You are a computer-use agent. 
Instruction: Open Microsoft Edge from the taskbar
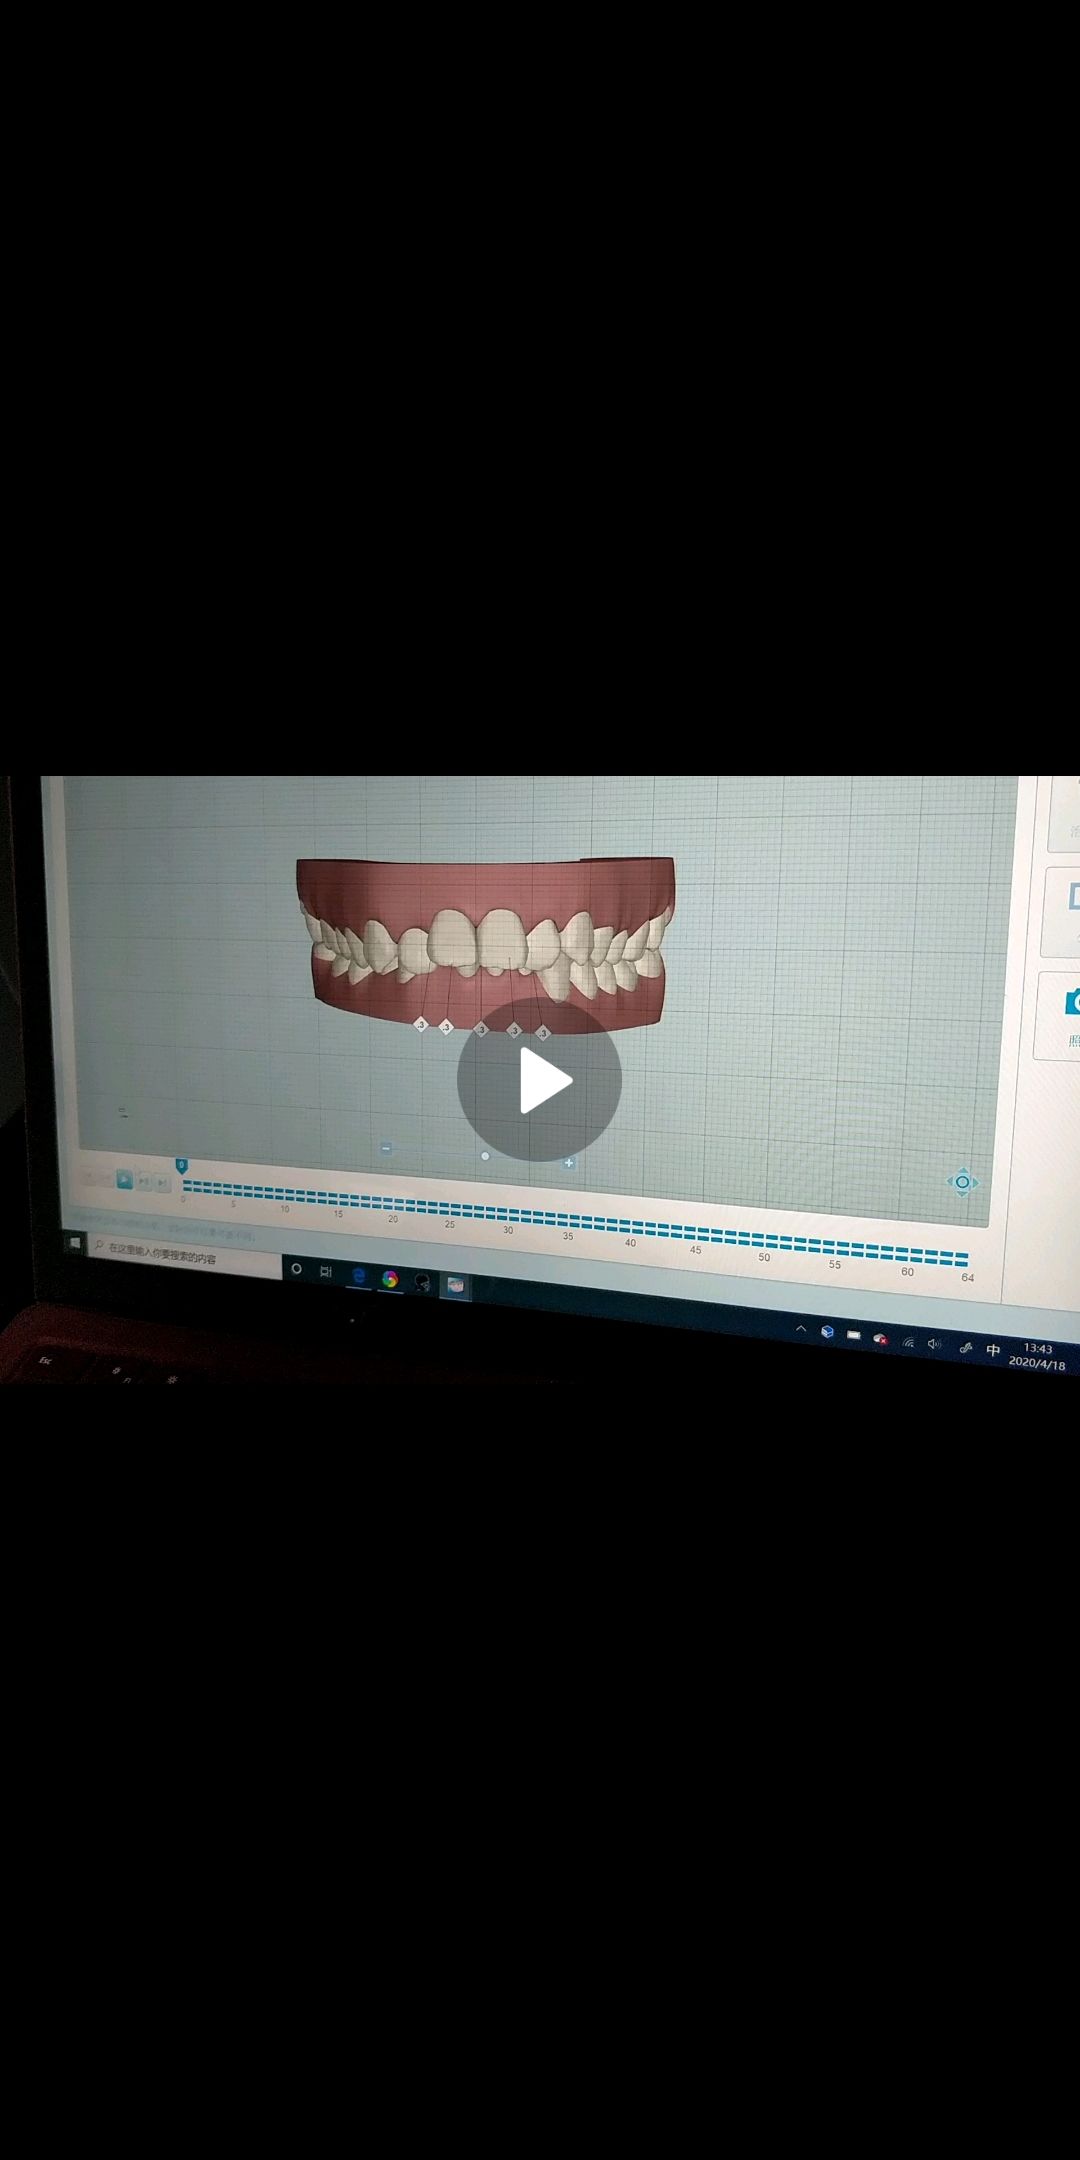358,1275
